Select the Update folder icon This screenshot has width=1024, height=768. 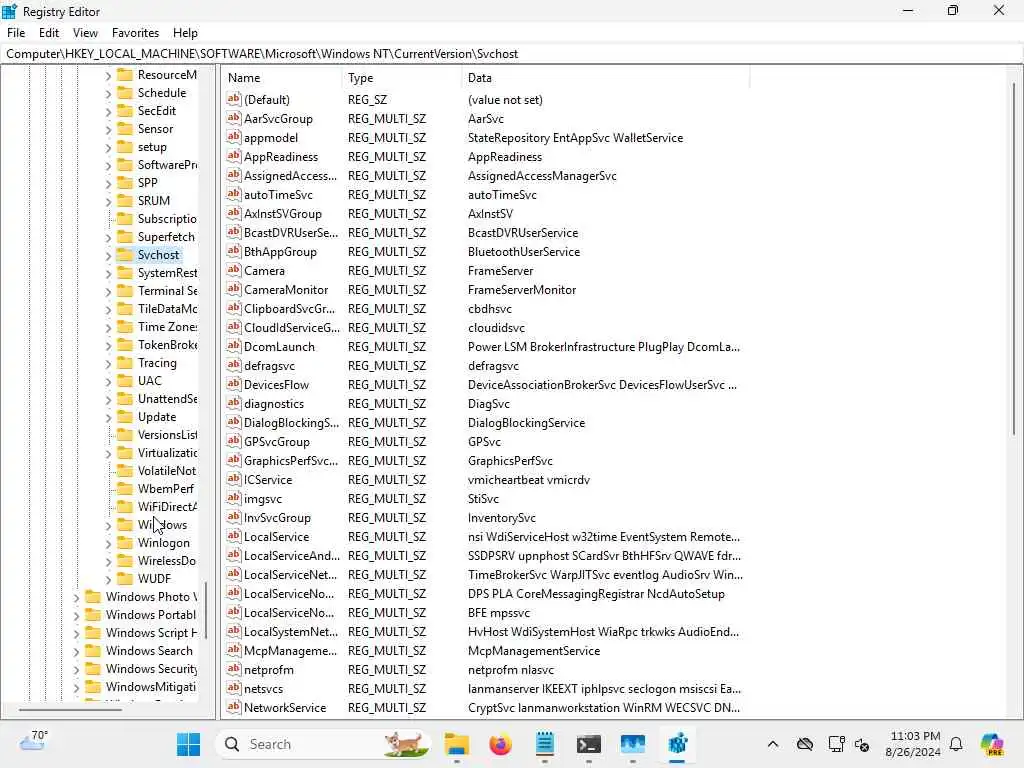(x=125, y=417)
